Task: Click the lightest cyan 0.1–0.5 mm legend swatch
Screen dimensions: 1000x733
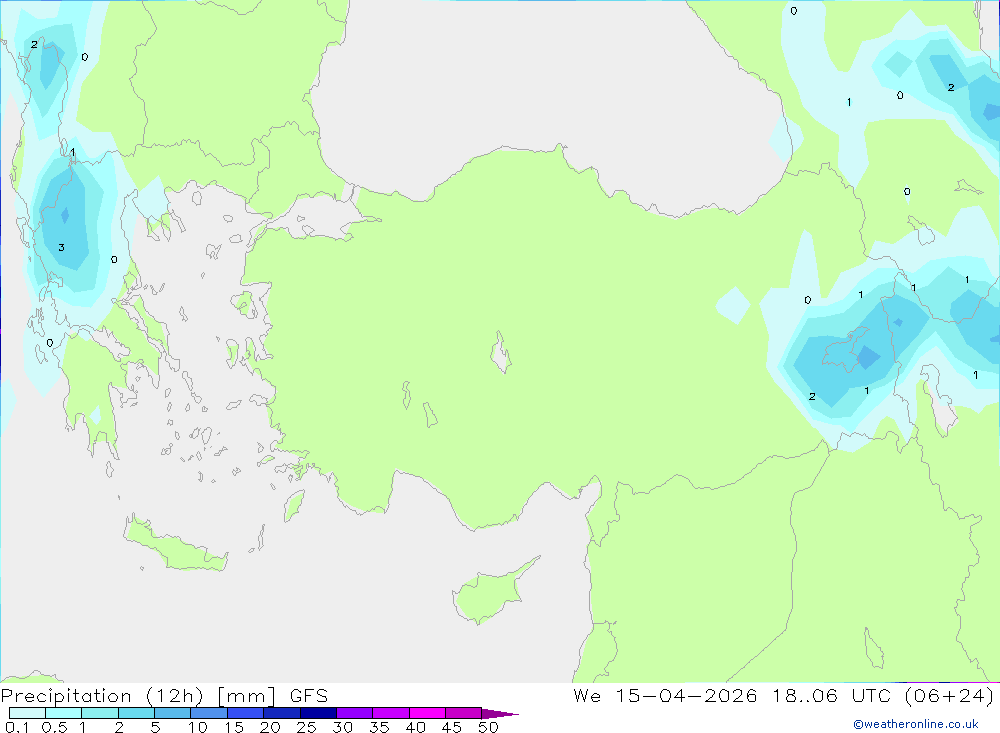Action: coord(27,713)
